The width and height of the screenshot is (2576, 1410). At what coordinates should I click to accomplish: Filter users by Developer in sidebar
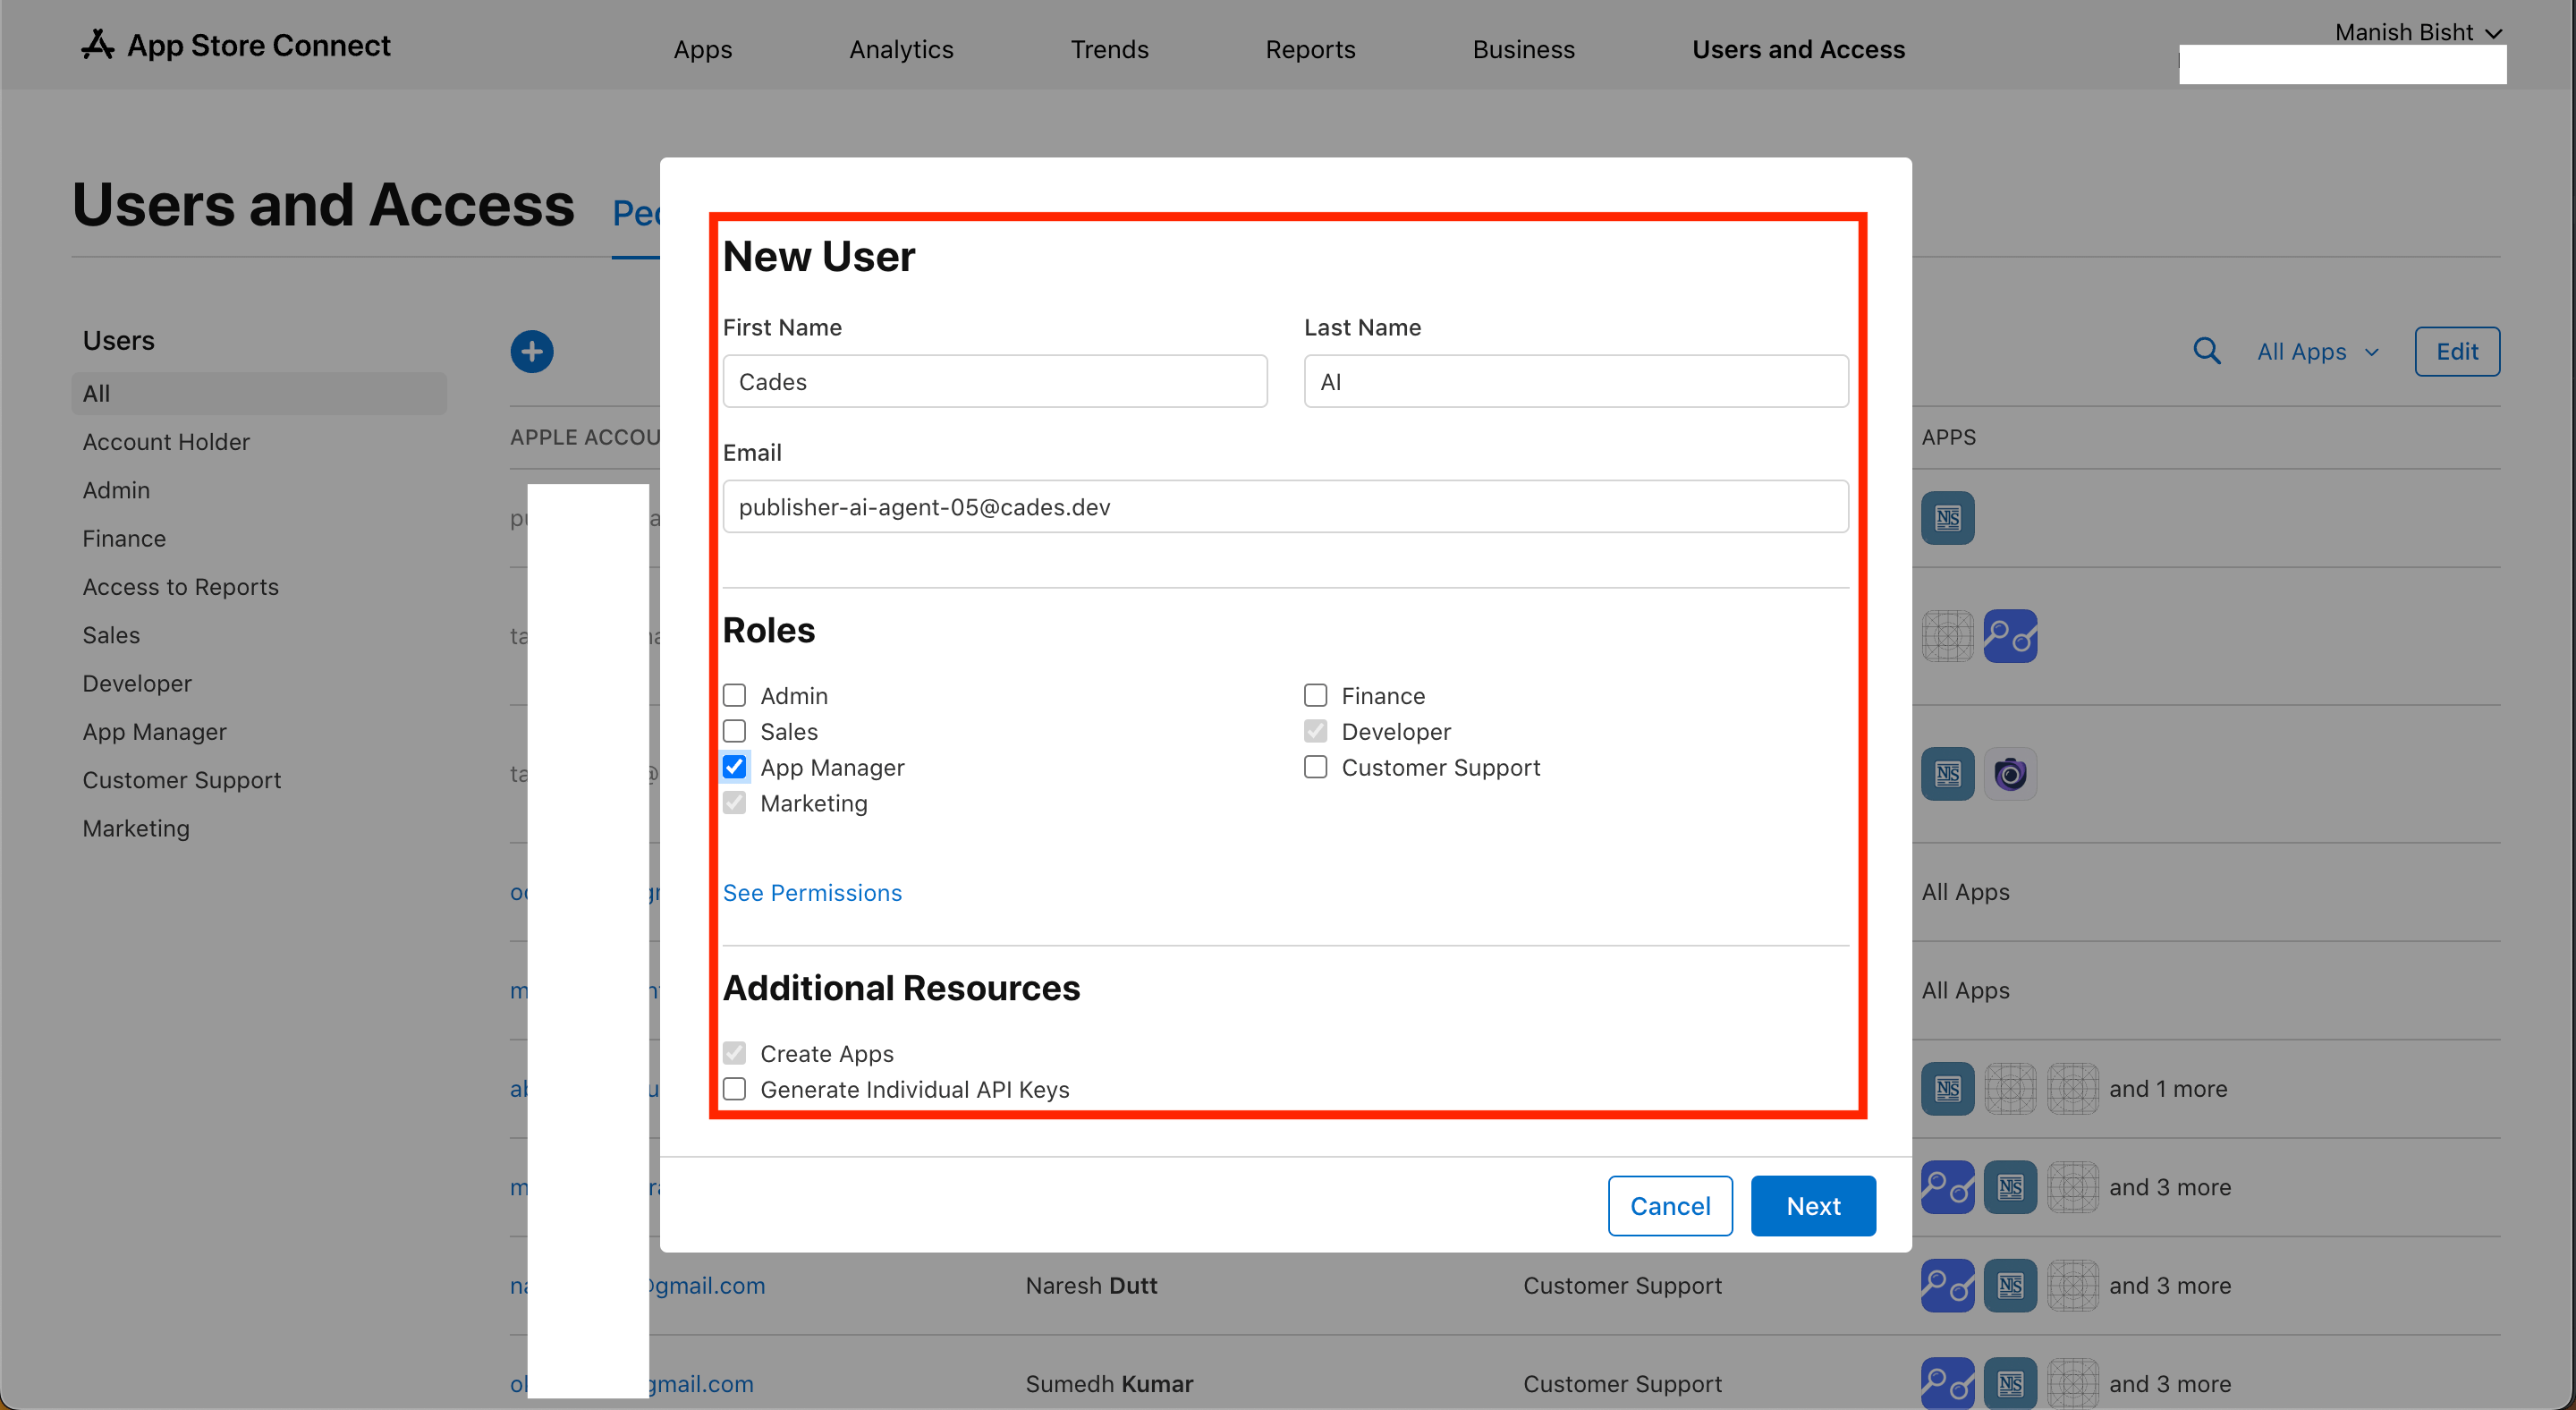pyautogui.click(x=137, y=683)
